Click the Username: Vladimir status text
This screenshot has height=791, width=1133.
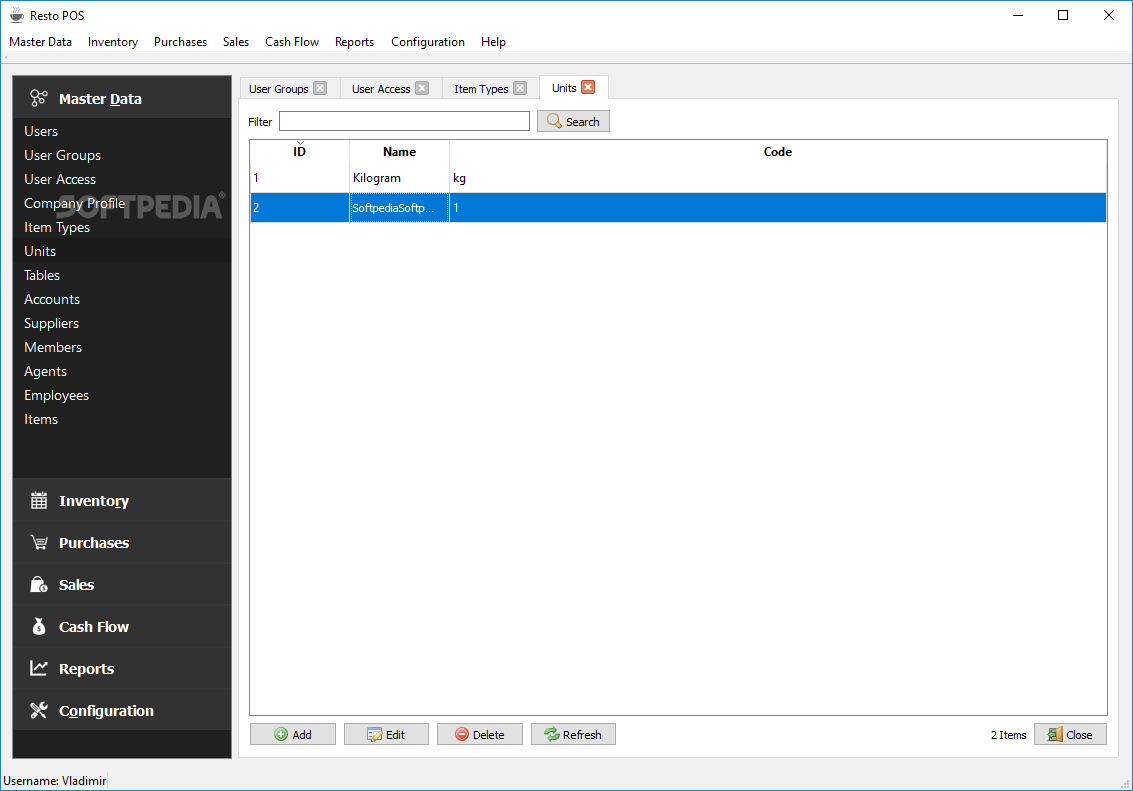point(55,780)
